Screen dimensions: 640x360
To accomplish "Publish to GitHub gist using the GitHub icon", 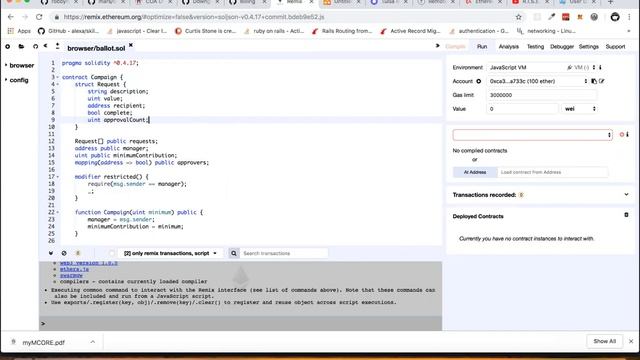I will click(36, 47).
